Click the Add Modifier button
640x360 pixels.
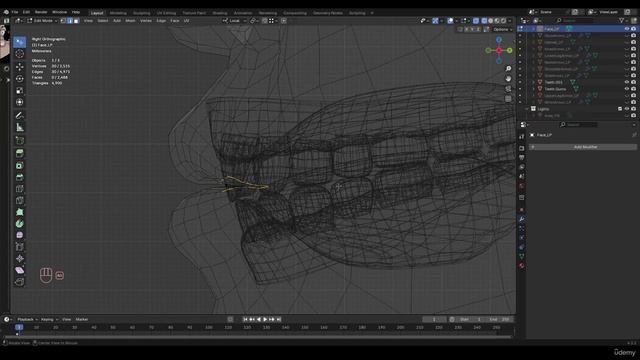(x=583, y=147)
